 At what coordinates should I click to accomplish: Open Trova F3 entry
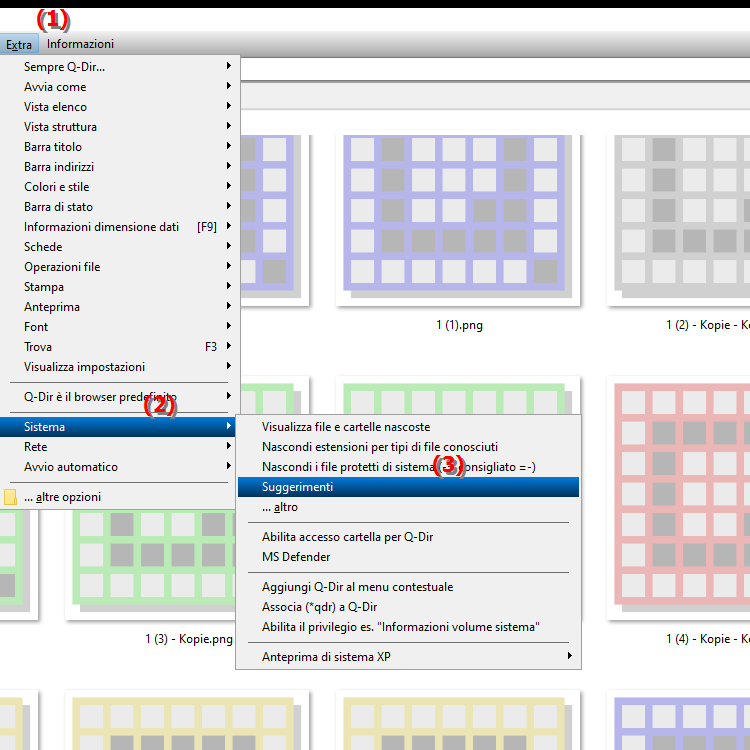(120, 347)
